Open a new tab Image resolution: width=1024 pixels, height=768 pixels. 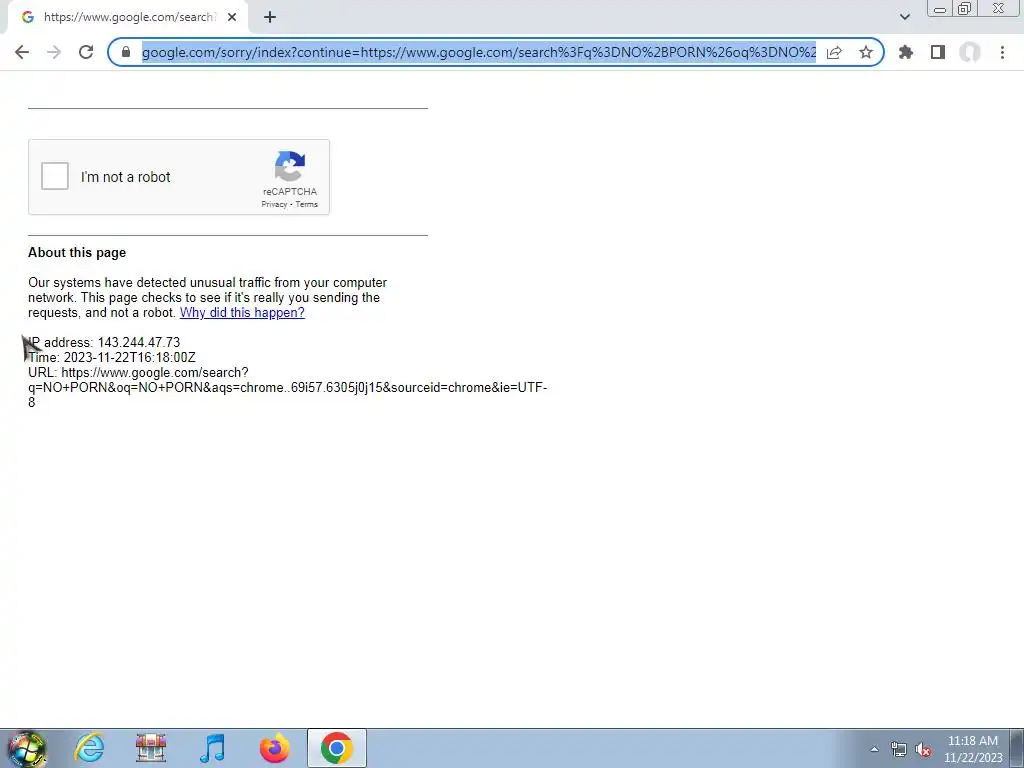[x=270, y=17]
